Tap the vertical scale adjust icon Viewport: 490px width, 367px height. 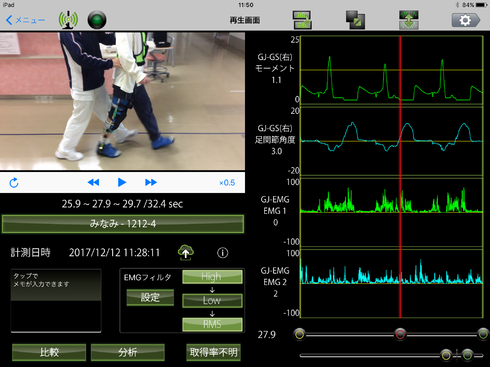tap(409, 20)
